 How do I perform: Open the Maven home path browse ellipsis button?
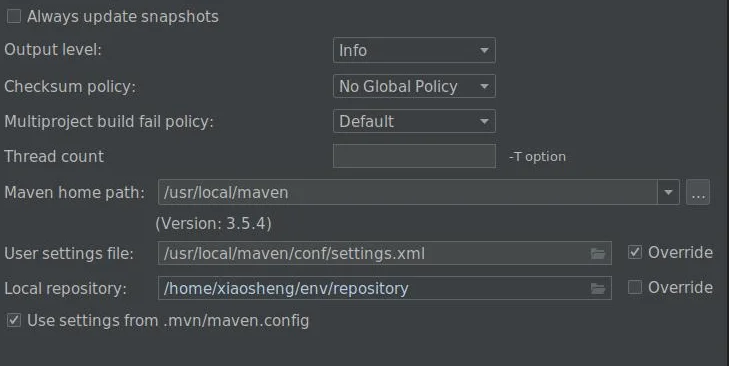[x=698, y=192]
